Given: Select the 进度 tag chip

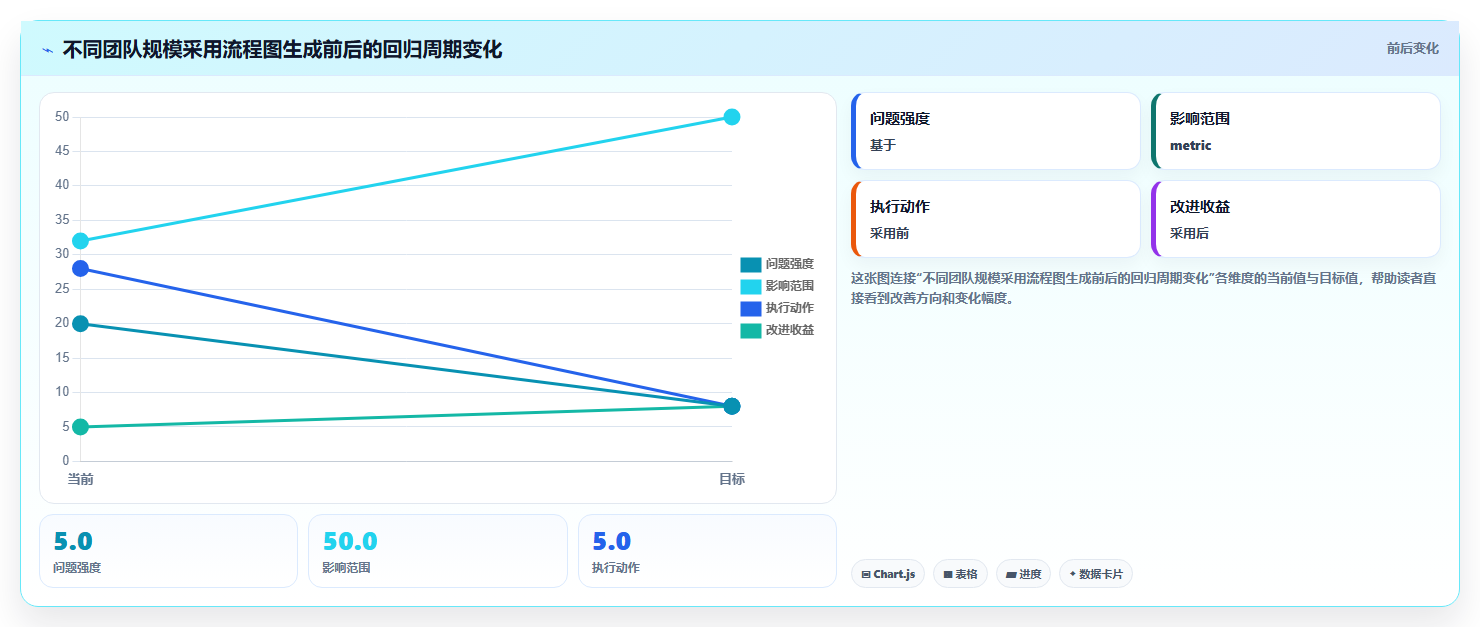Looking at the screenshot, I should [x=1023, y=574].
